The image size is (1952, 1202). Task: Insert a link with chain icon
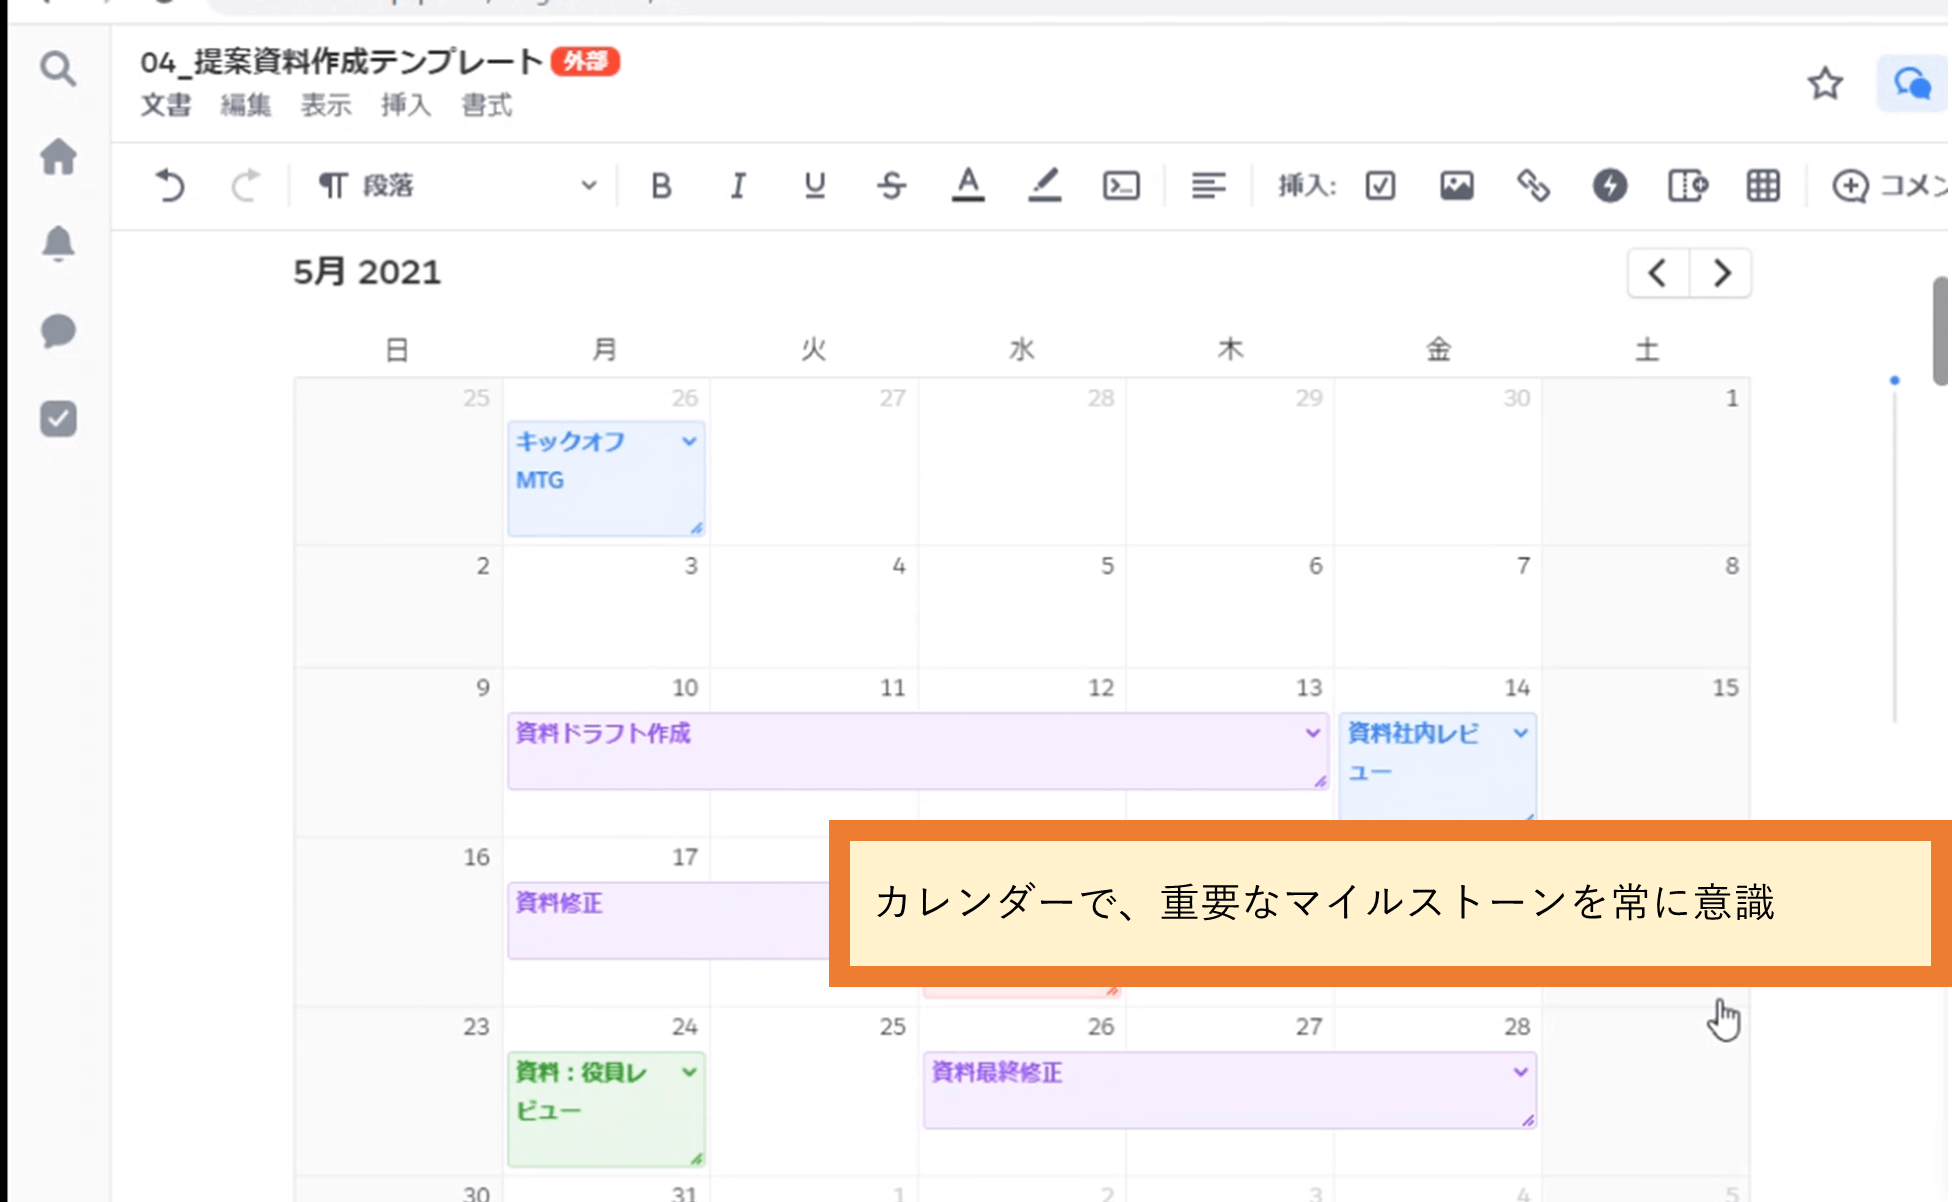pos(1533,186)
